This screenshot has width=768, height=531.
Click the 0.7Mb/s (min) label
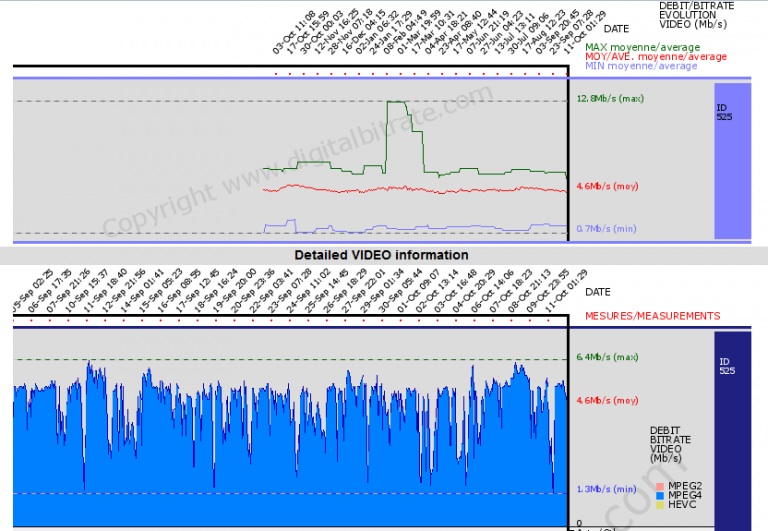coord(607,229)
